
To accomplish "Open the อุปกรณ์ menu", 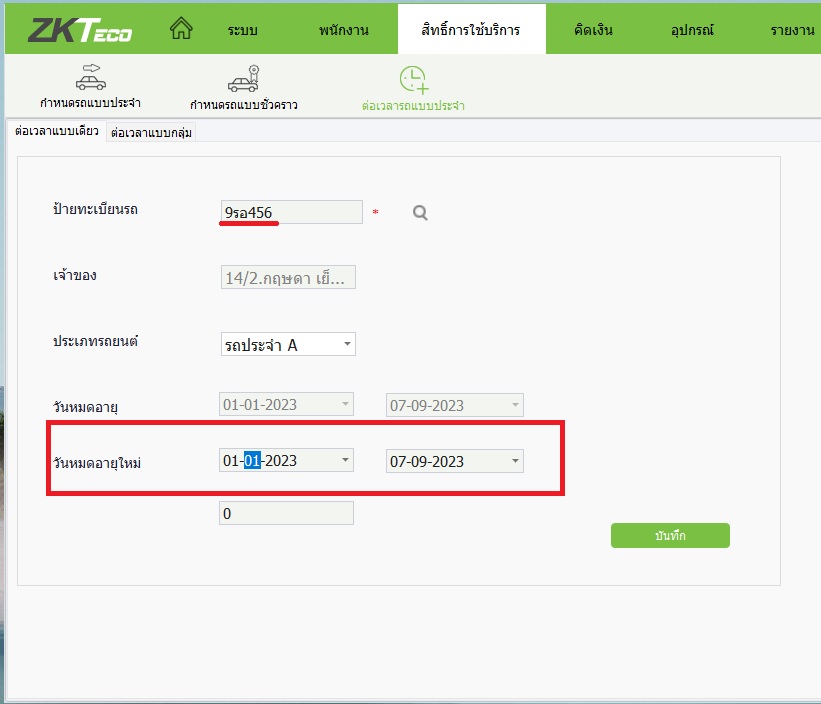I will tap(692, 30).
